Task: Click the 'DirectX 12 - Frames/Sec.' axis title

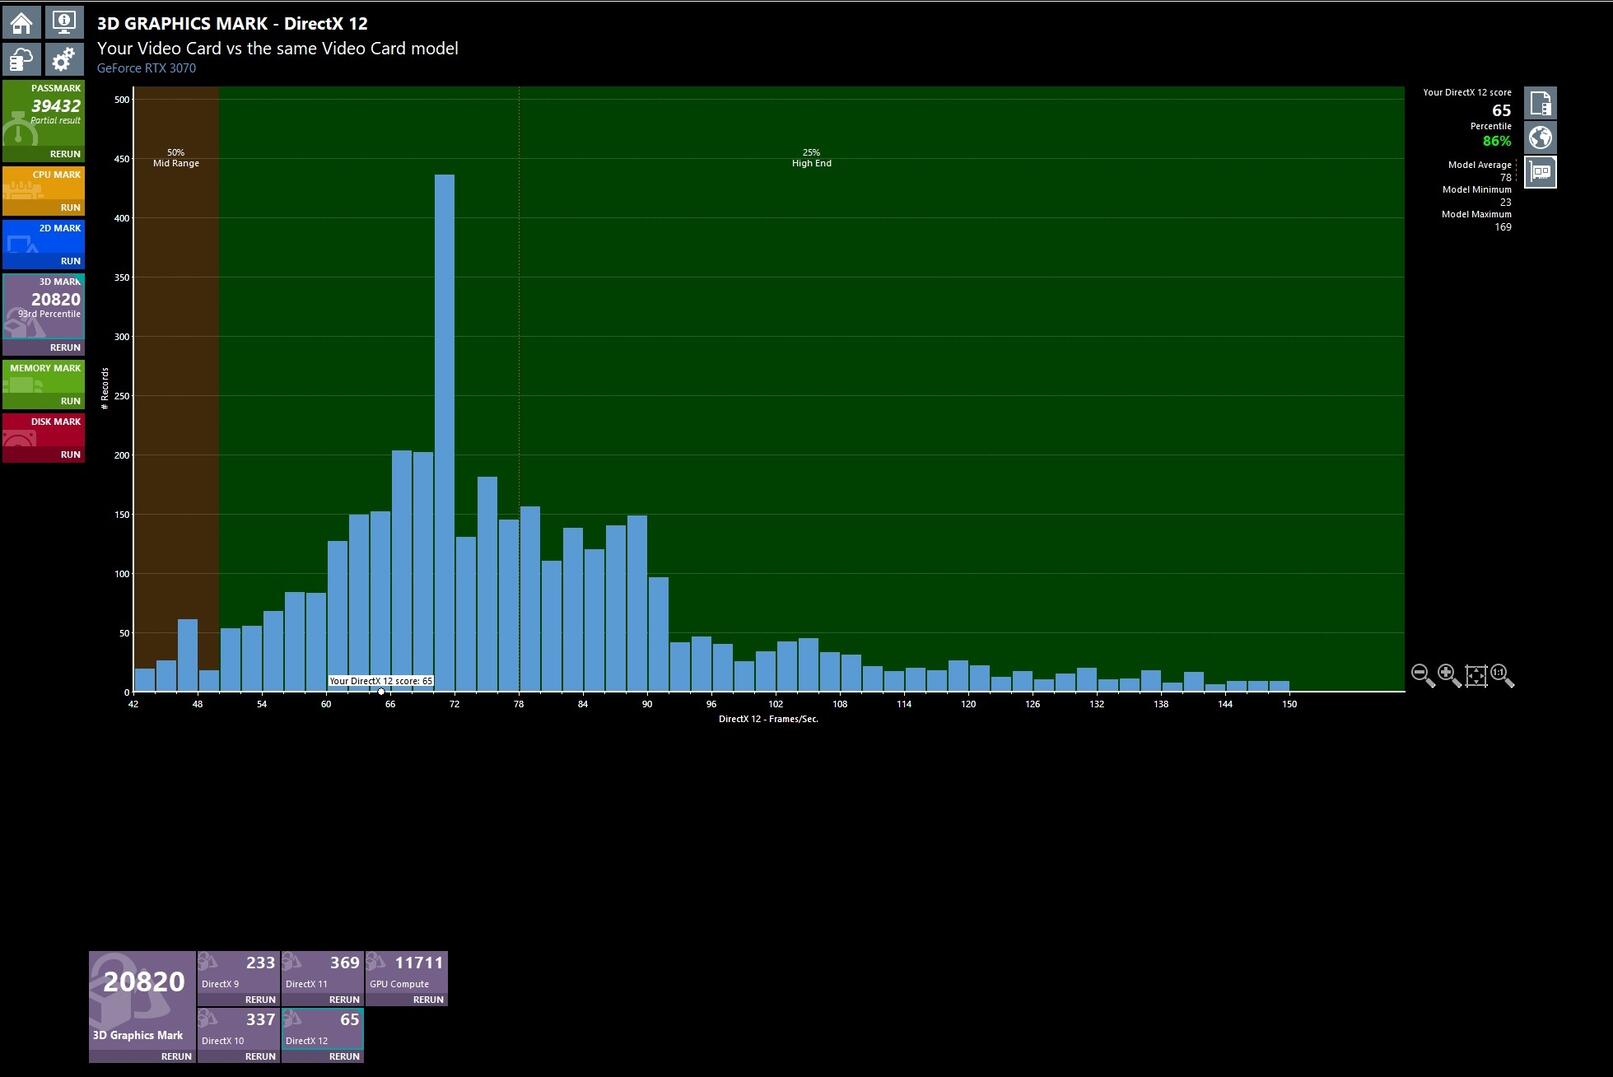Action: (x=768, y=719)
